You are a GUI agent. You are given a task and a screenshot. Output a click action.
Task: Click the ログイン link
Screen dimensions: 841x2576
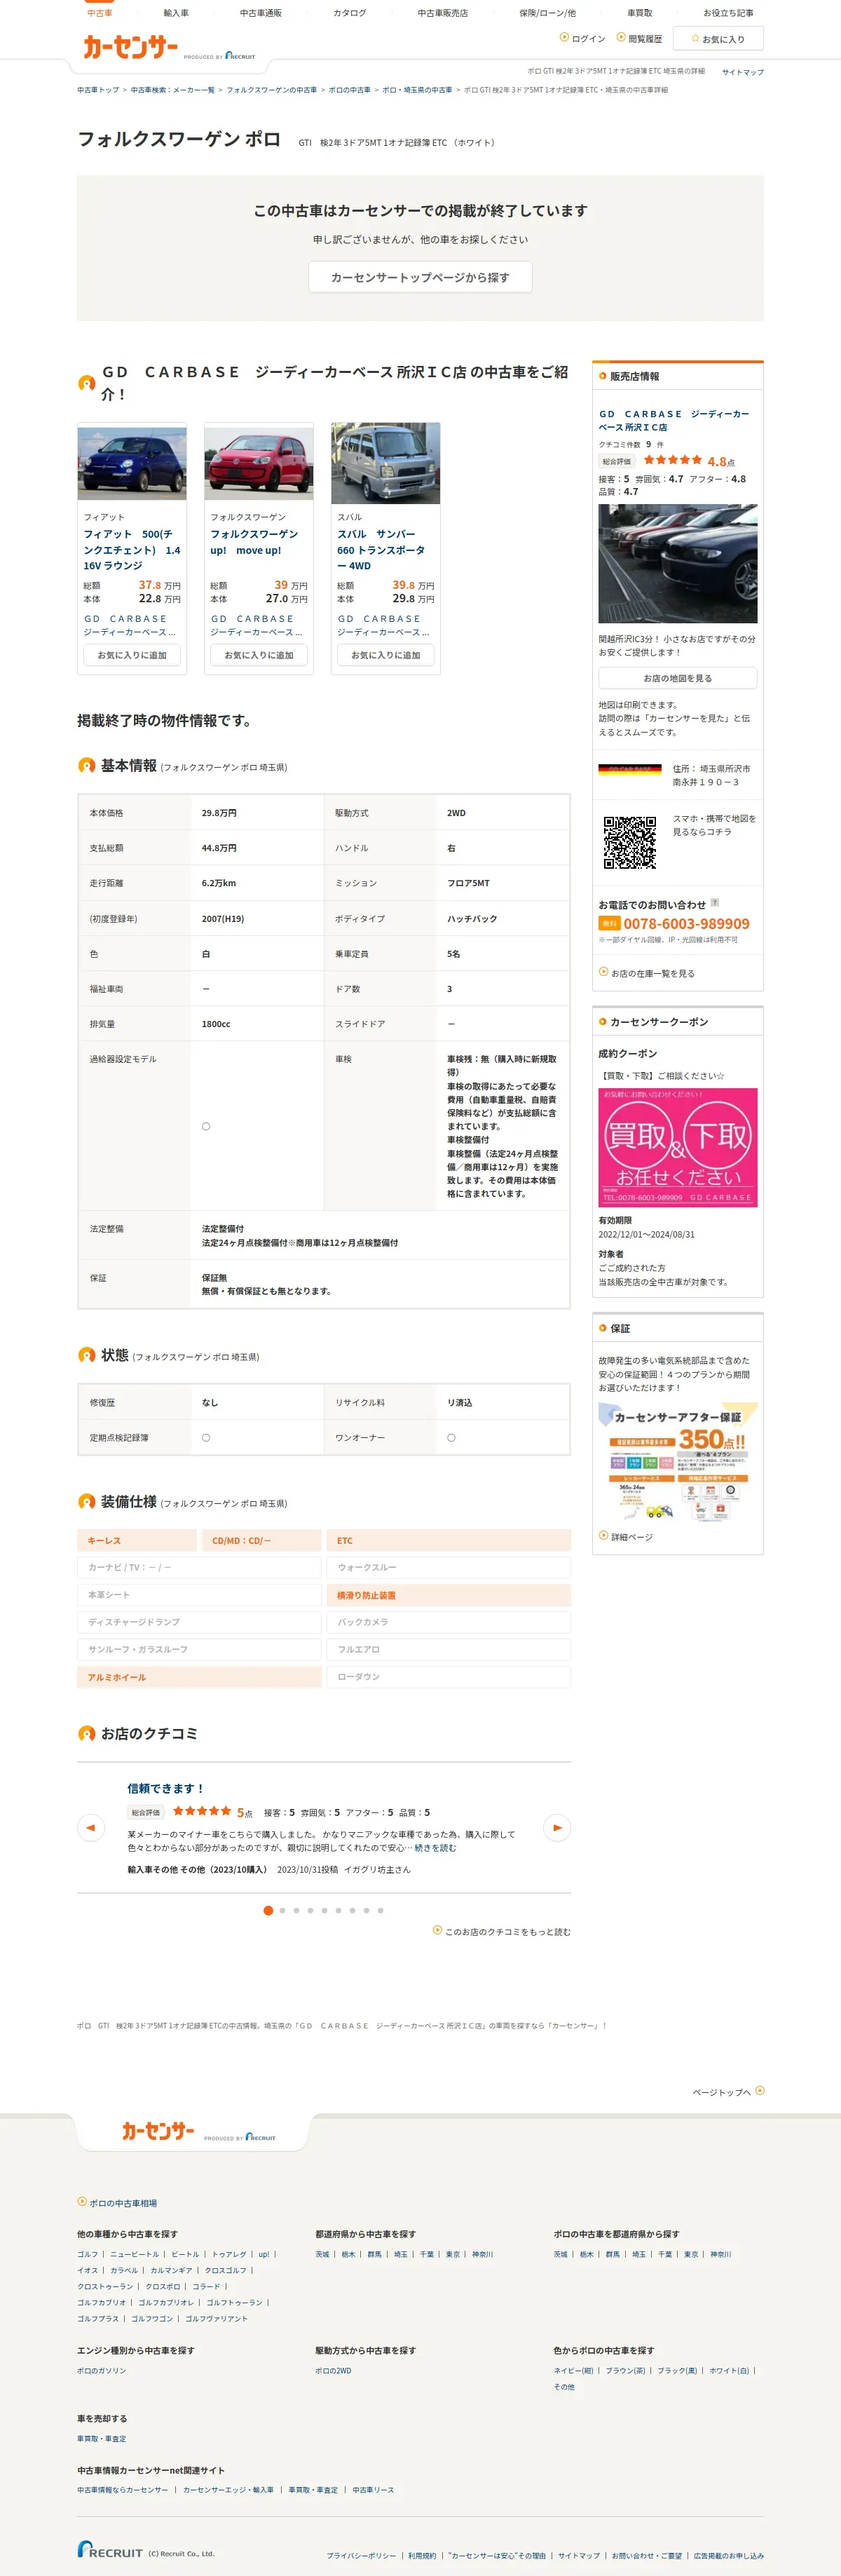pos(583,38)
